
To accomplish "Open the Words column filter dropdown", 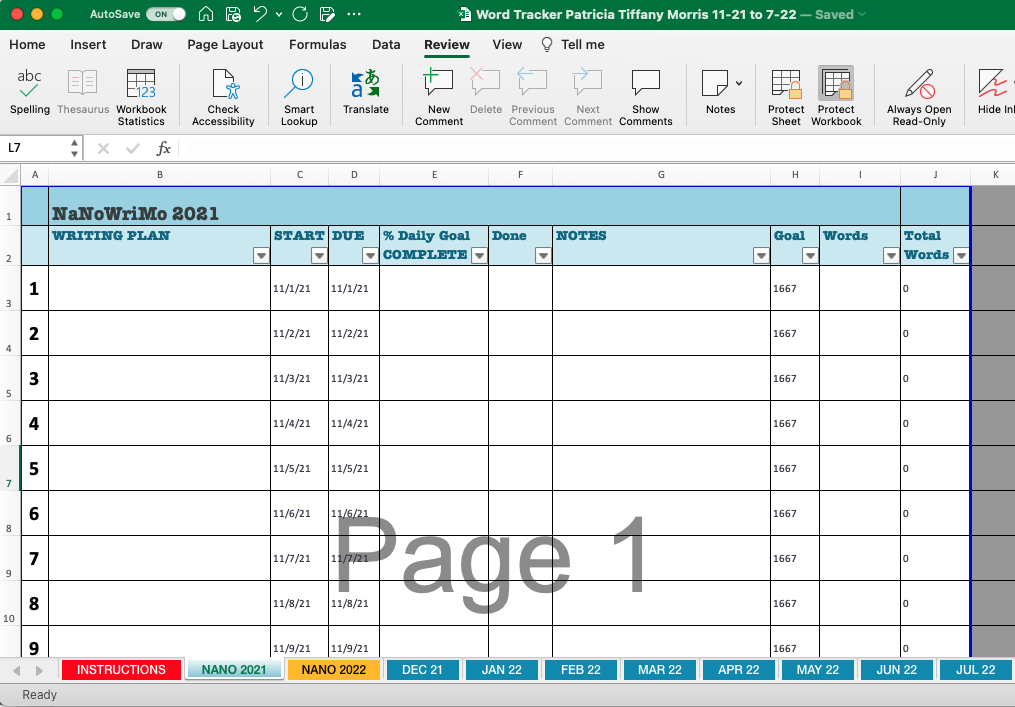I will pos(891,255).
